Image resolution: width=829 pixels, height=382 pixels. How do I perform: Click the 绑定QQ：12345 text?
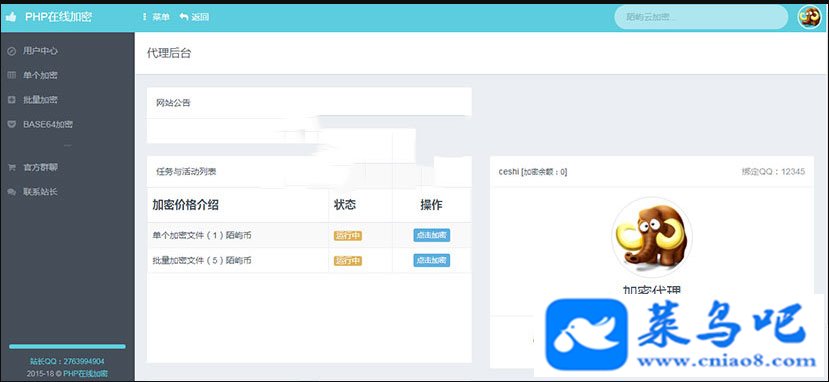(773, 172)
